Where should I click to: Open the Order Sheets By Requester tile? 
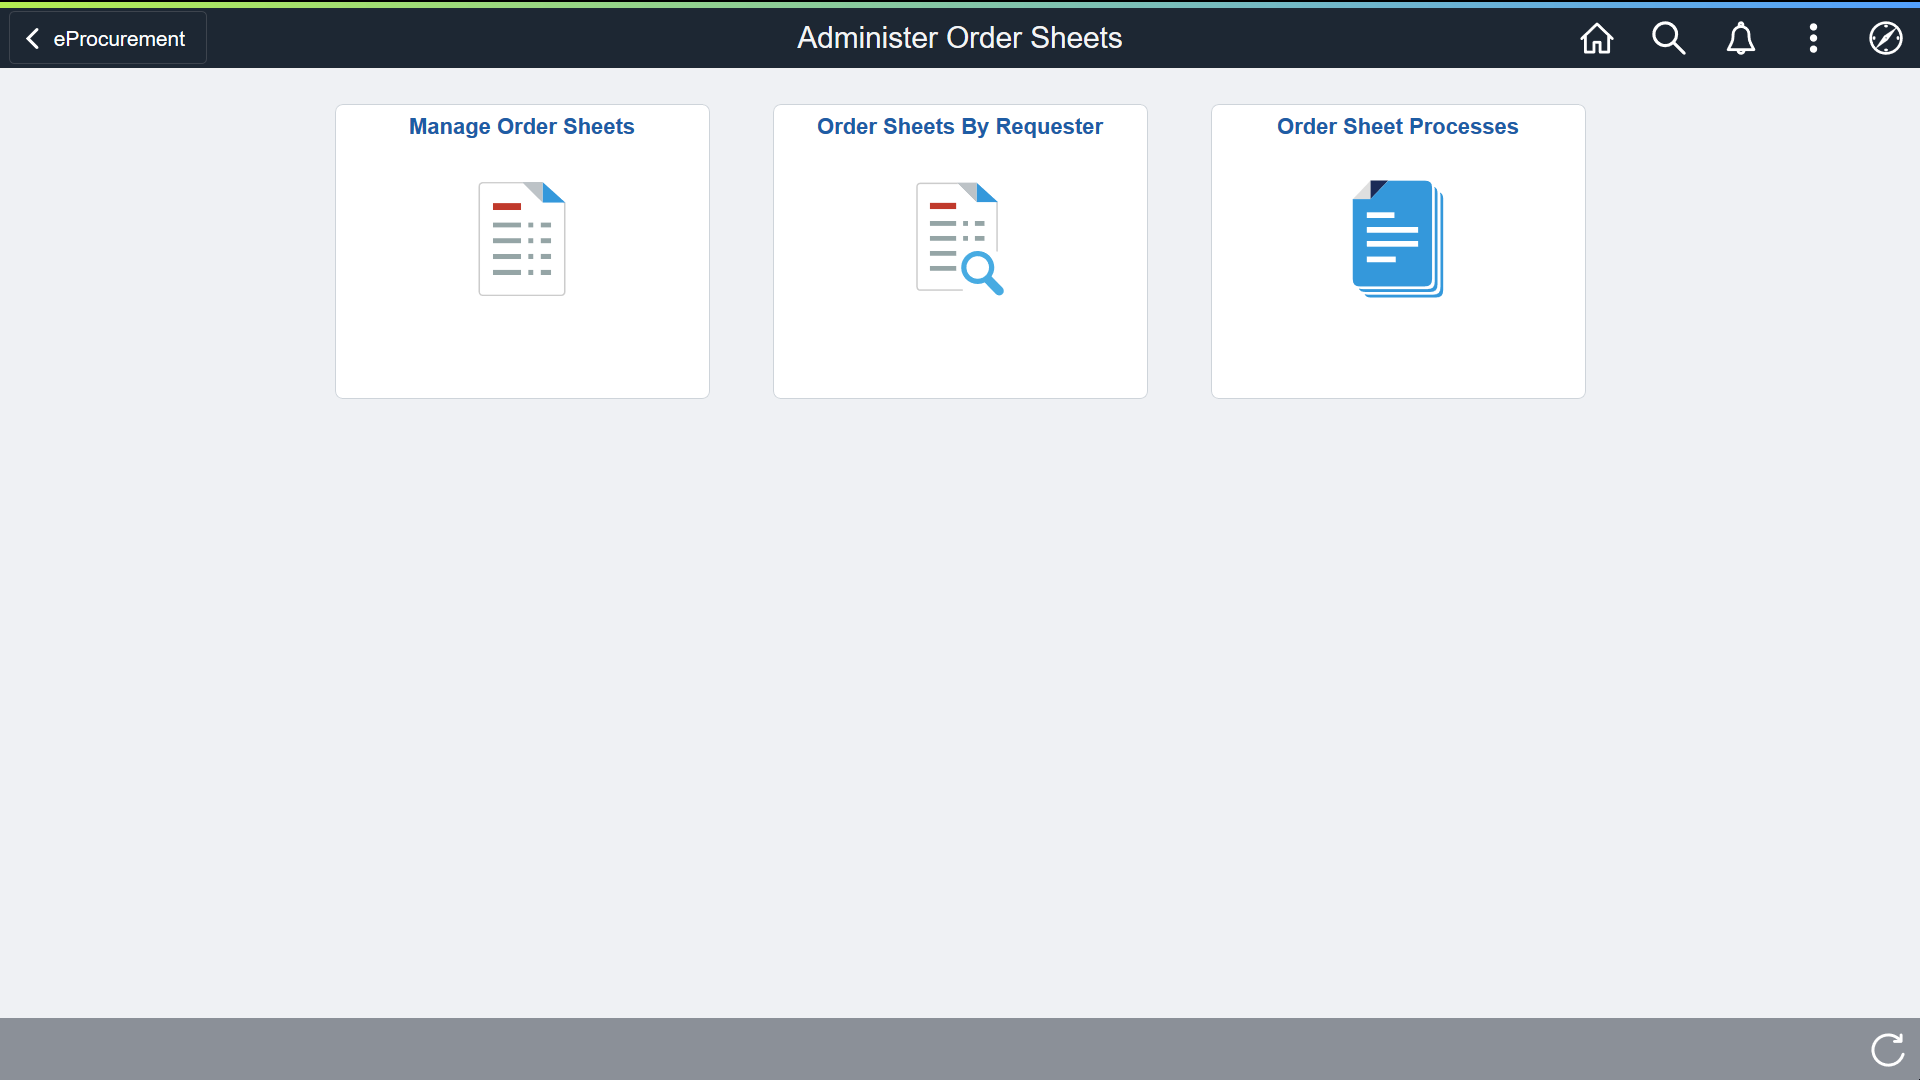pos(959,251)
